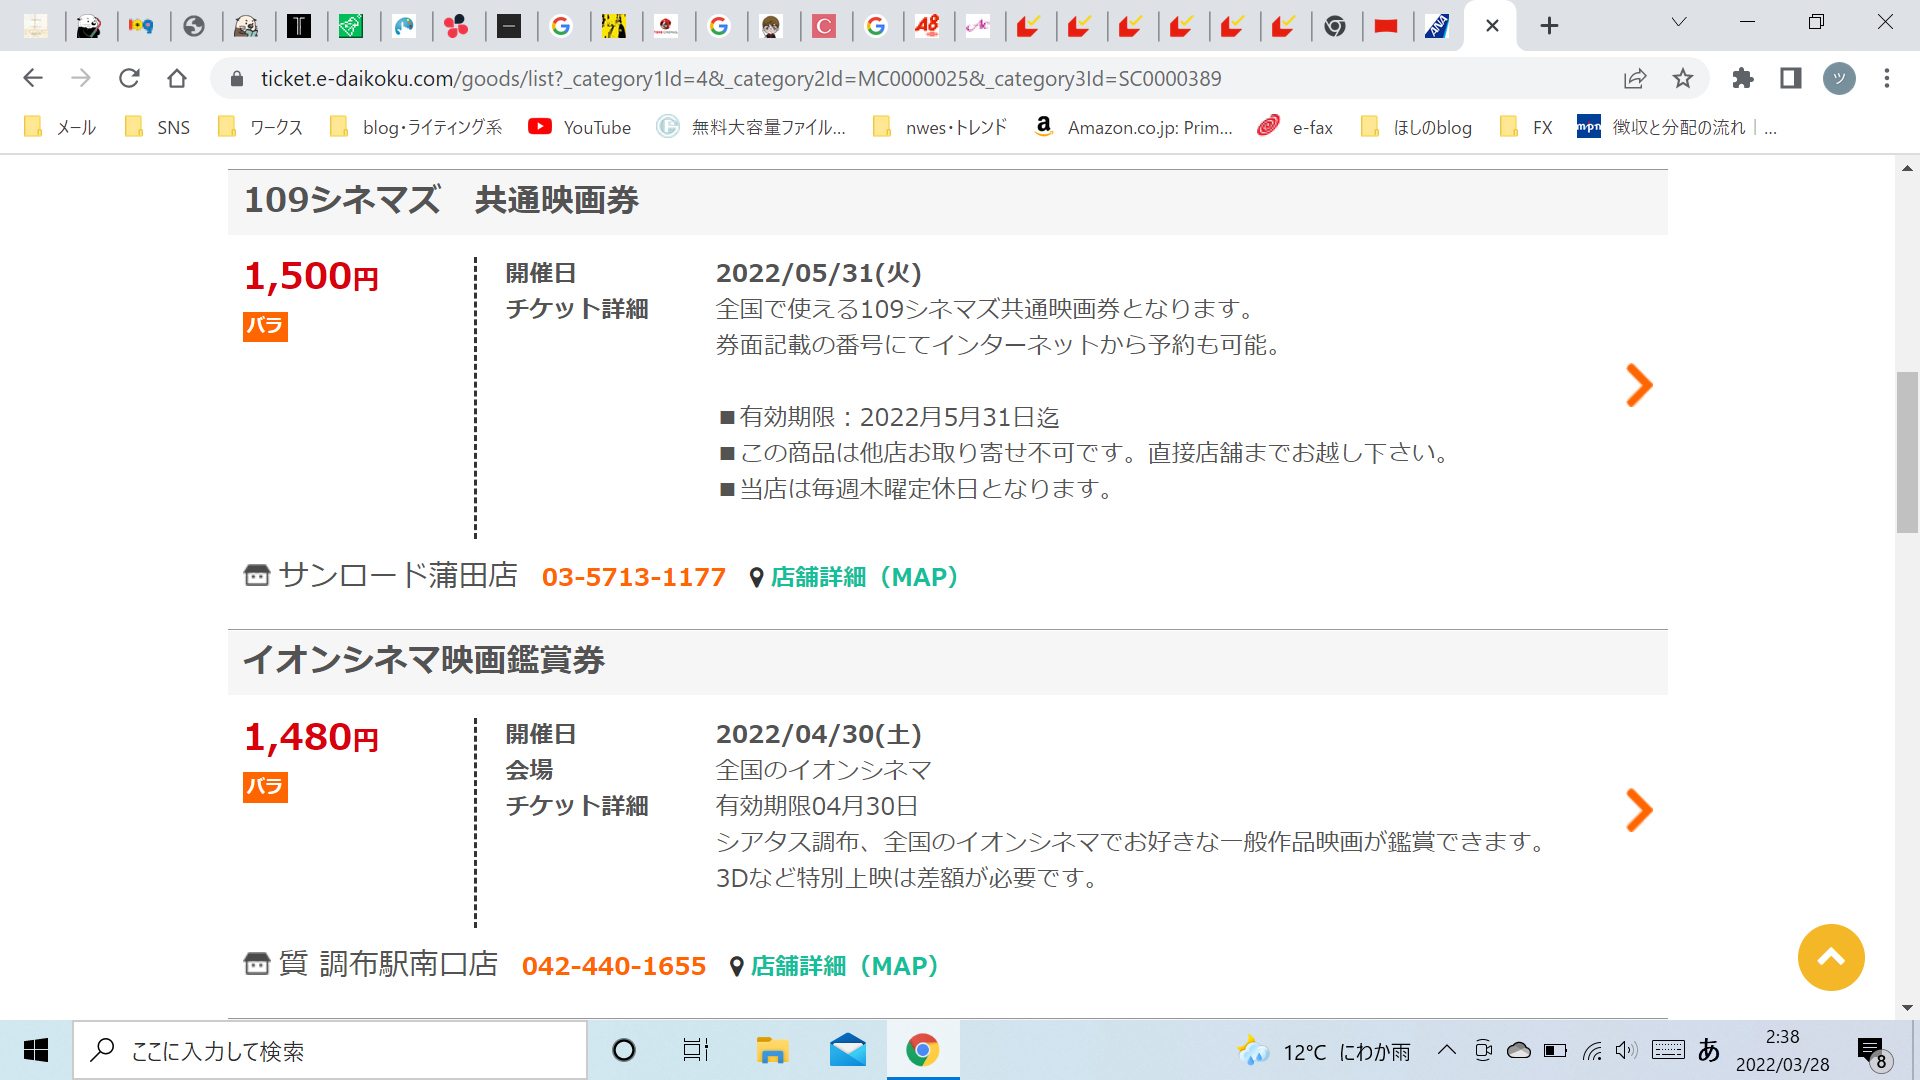Open the メール bookmark folder
The height and width of the screenshot is (1080, 1920).
coord(60,127)
